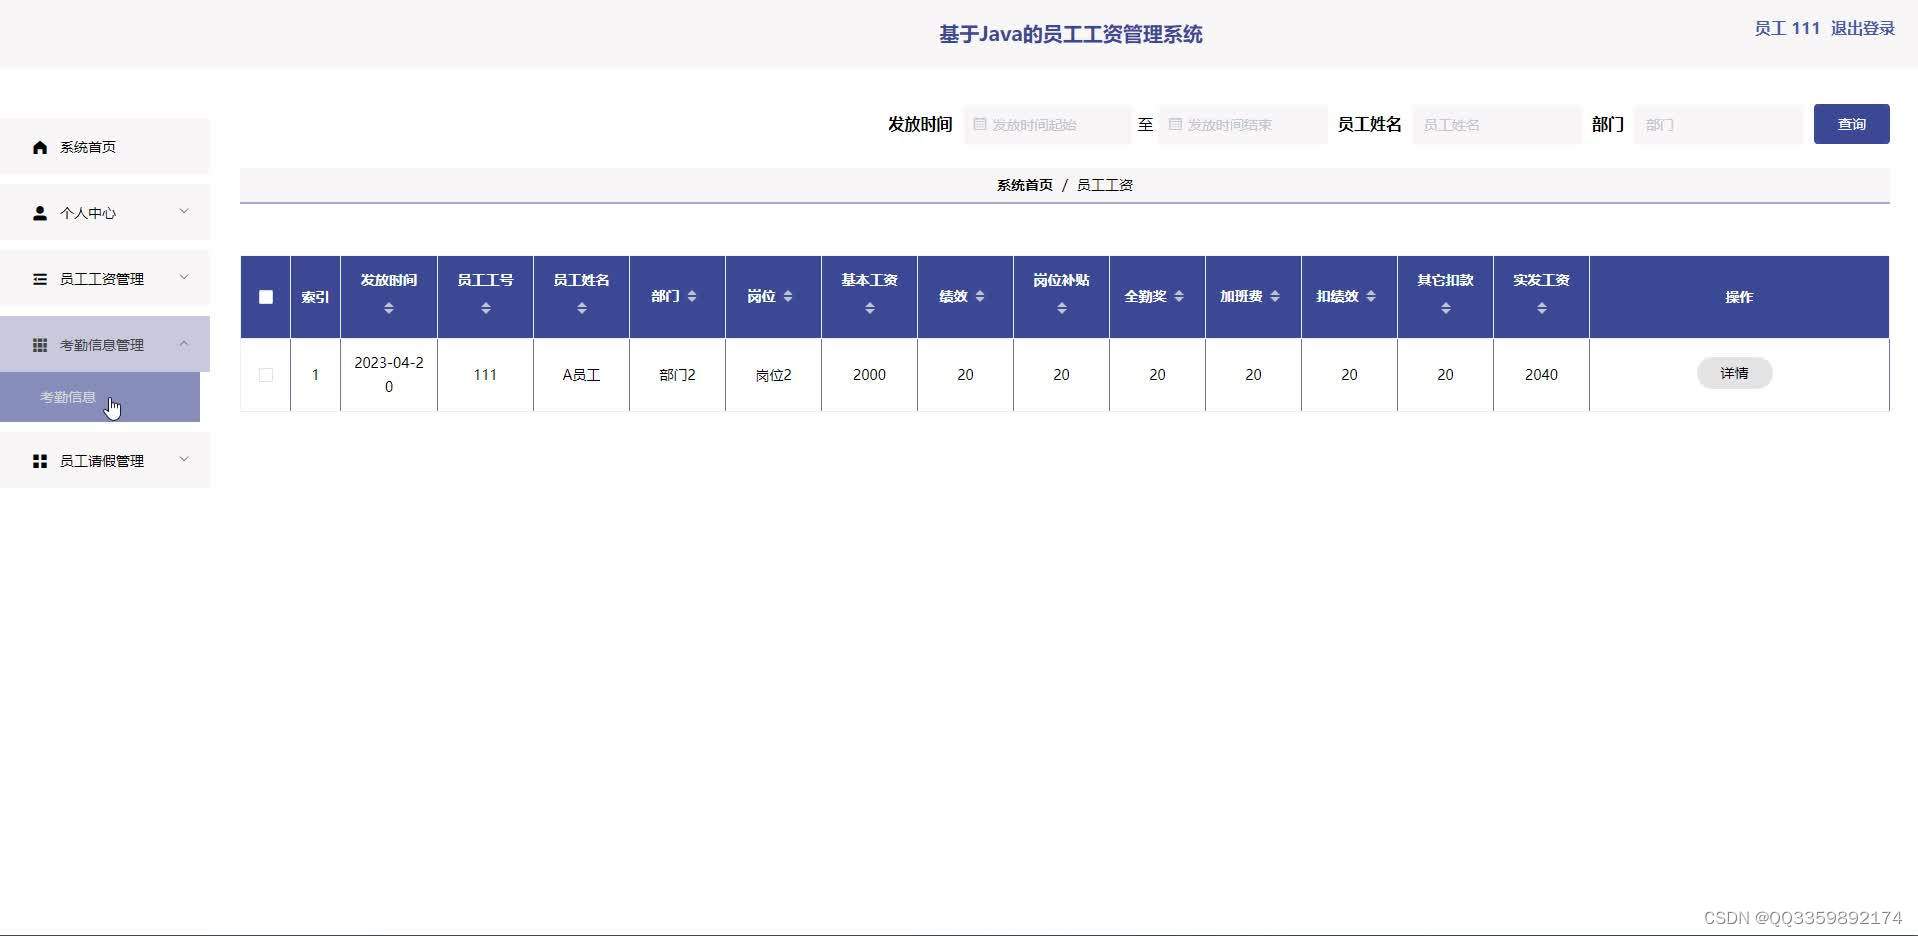
Task: Click the A员工 name cell
Action: pyautogui.click(x=581, y=375)
